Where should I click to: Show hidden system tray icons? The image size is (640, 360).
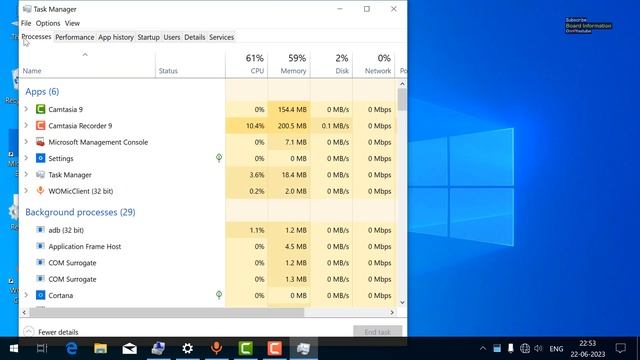pos(483,348)
